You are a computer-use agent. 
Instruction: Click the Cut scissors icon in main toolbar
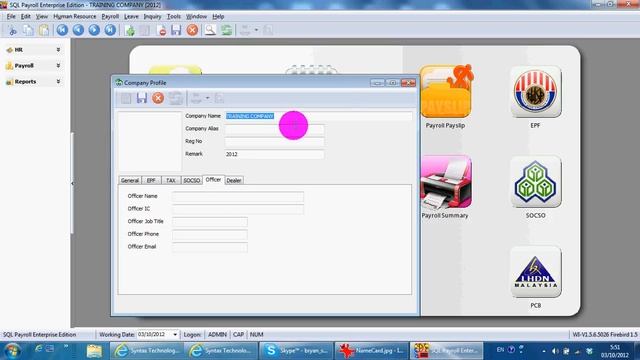pyautogui.click(x=12, y=30)
